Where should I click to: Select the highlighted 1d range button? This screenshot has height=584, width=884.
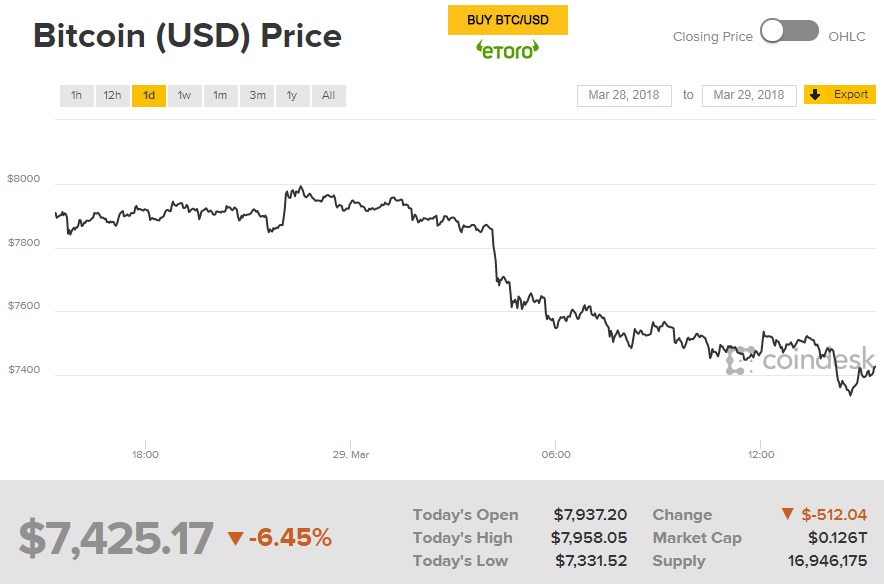click(148, 95)
